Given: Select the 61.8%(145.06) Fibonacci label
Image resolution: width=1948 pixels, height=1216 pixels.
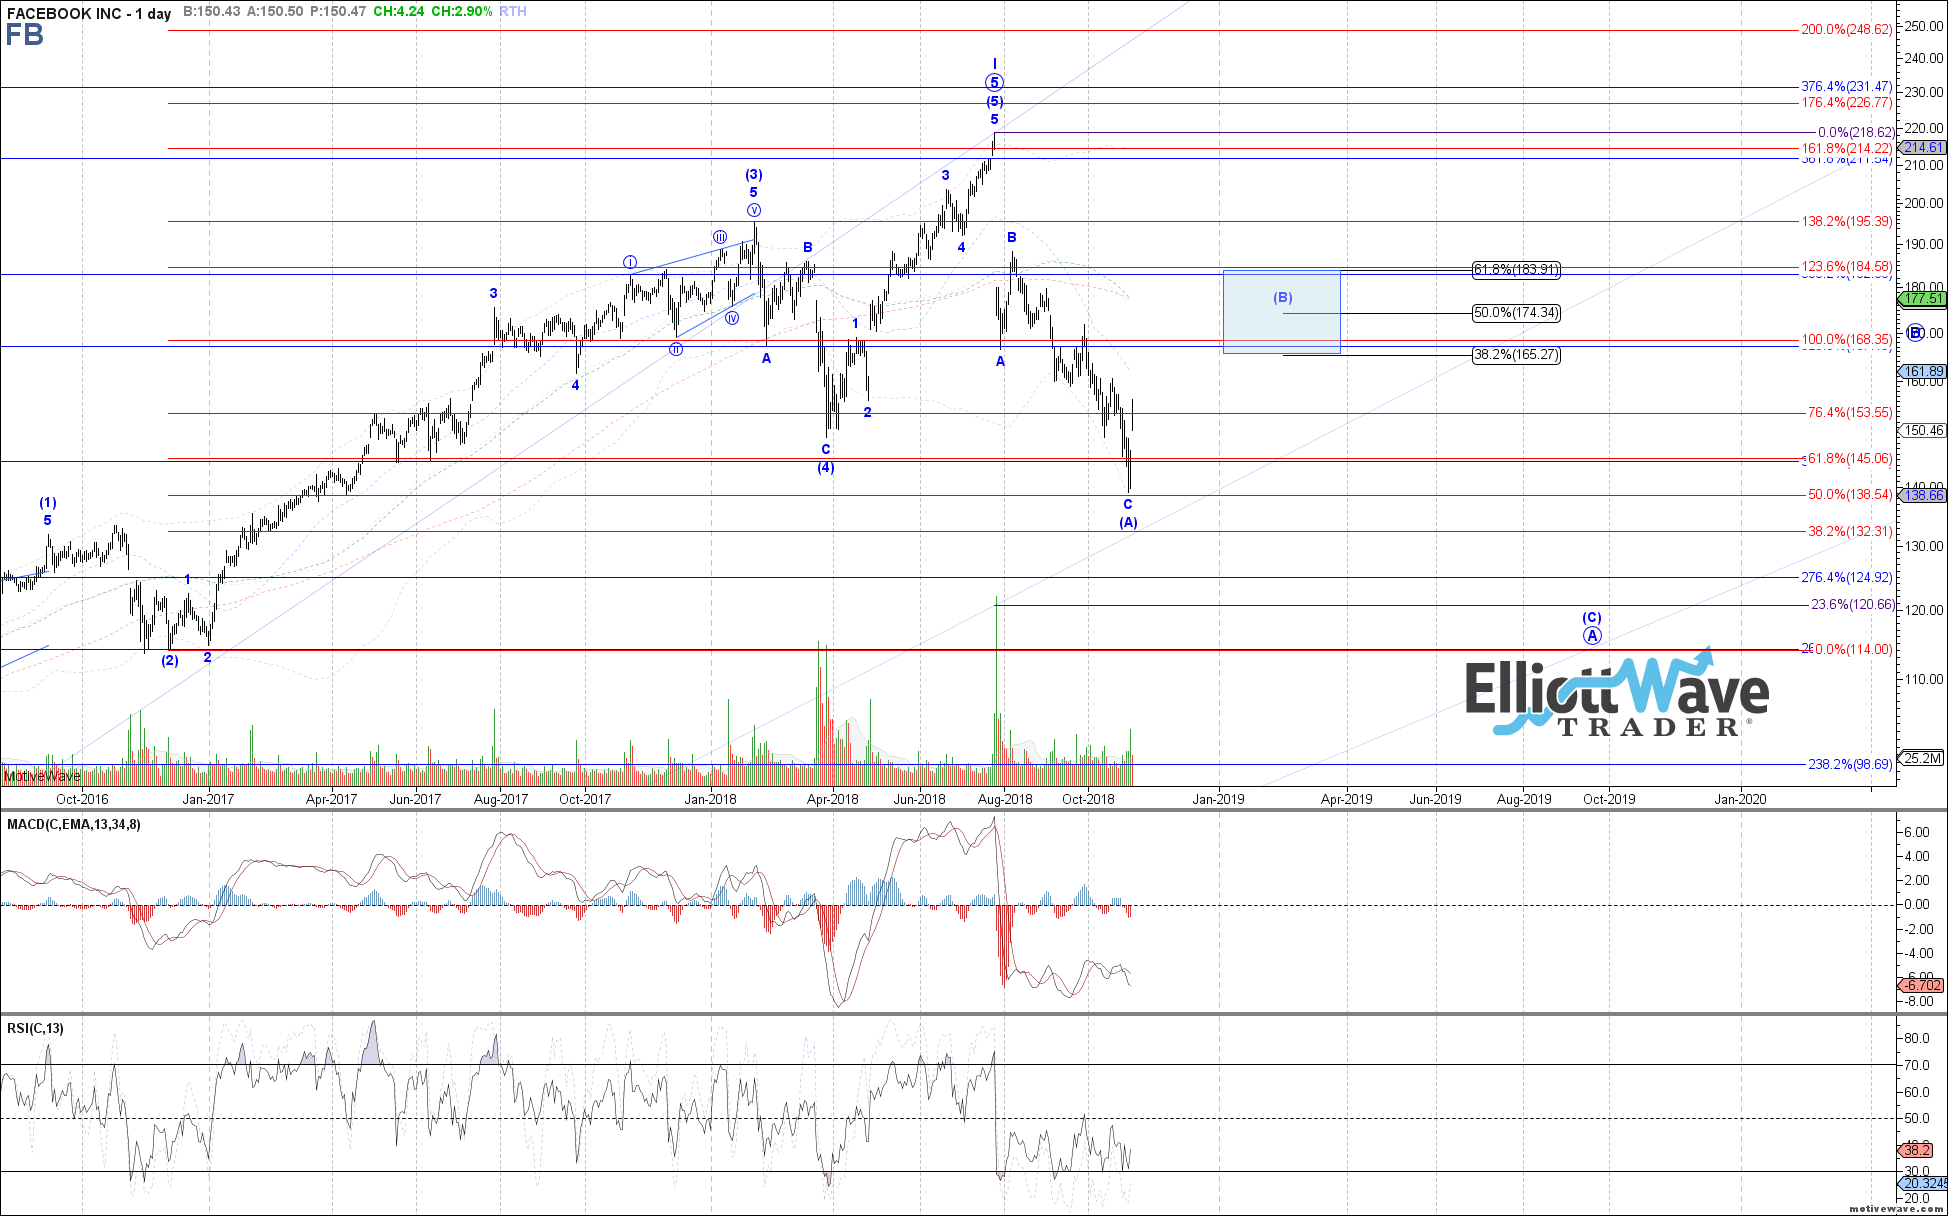Looking at the screenshot, I should (x=1849, y=459).
